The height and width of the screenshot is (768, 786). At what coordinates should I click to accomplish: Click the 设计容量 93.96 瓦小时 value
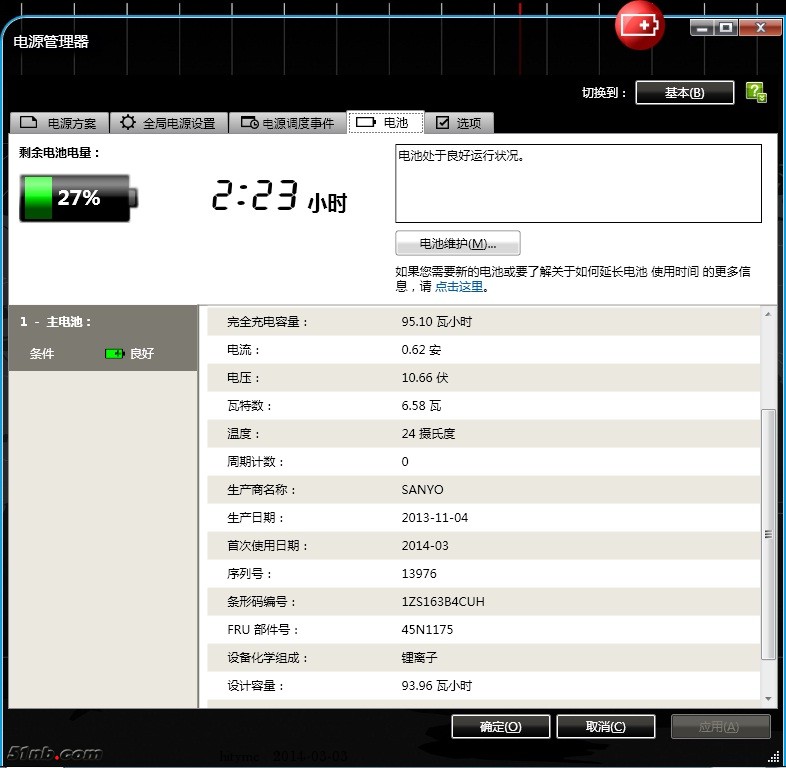[436, 686]
